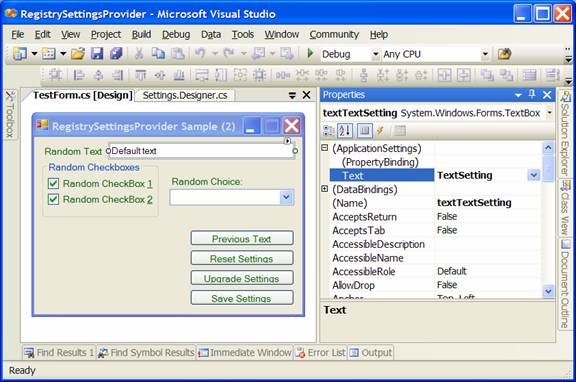576x382 pixels.
Task: Expand the (DataBindings) node
Action: point(324,189)
